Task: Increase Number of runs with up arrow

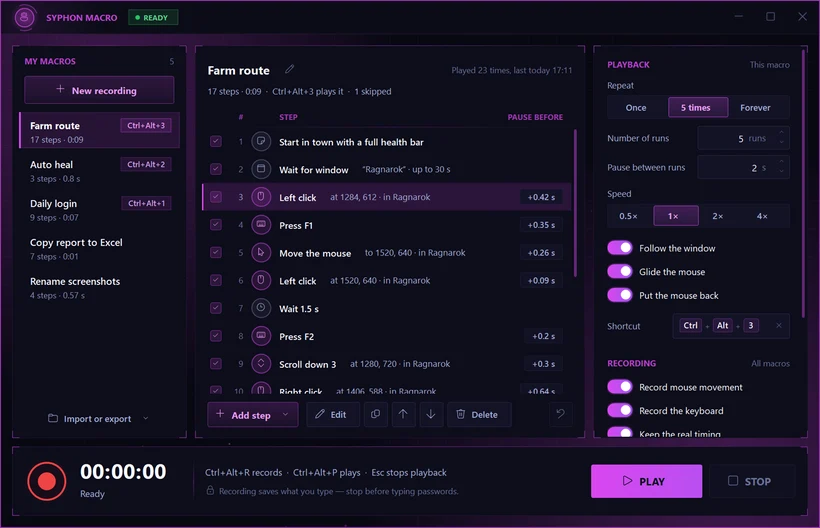Action: [781, 133]
